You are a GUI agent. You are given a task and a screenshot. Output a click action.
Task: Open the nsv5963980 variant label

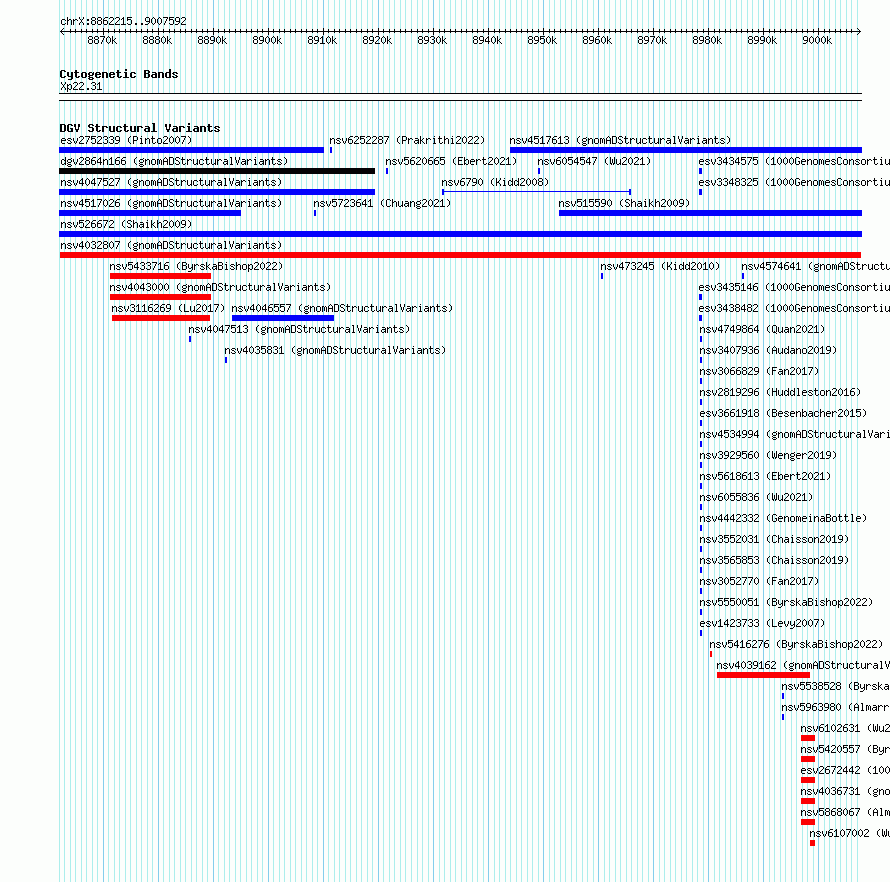click(x=836, y=707)
